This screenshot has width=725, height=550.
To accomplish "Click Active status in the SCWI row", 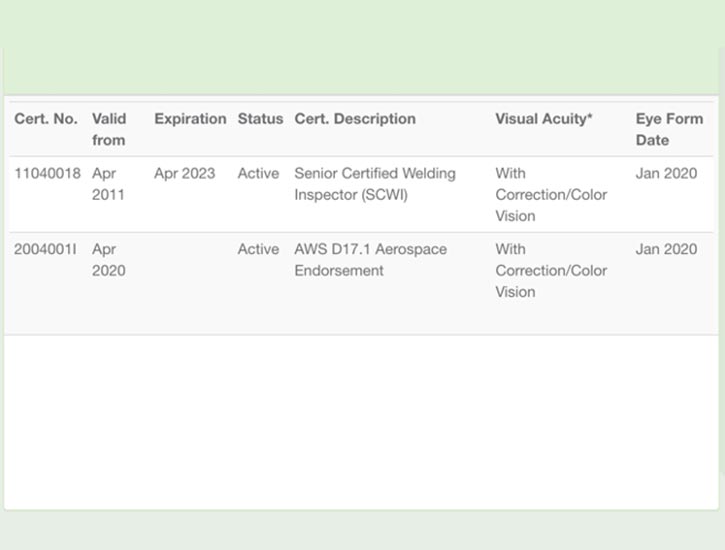I will click(x=258, y=174).
